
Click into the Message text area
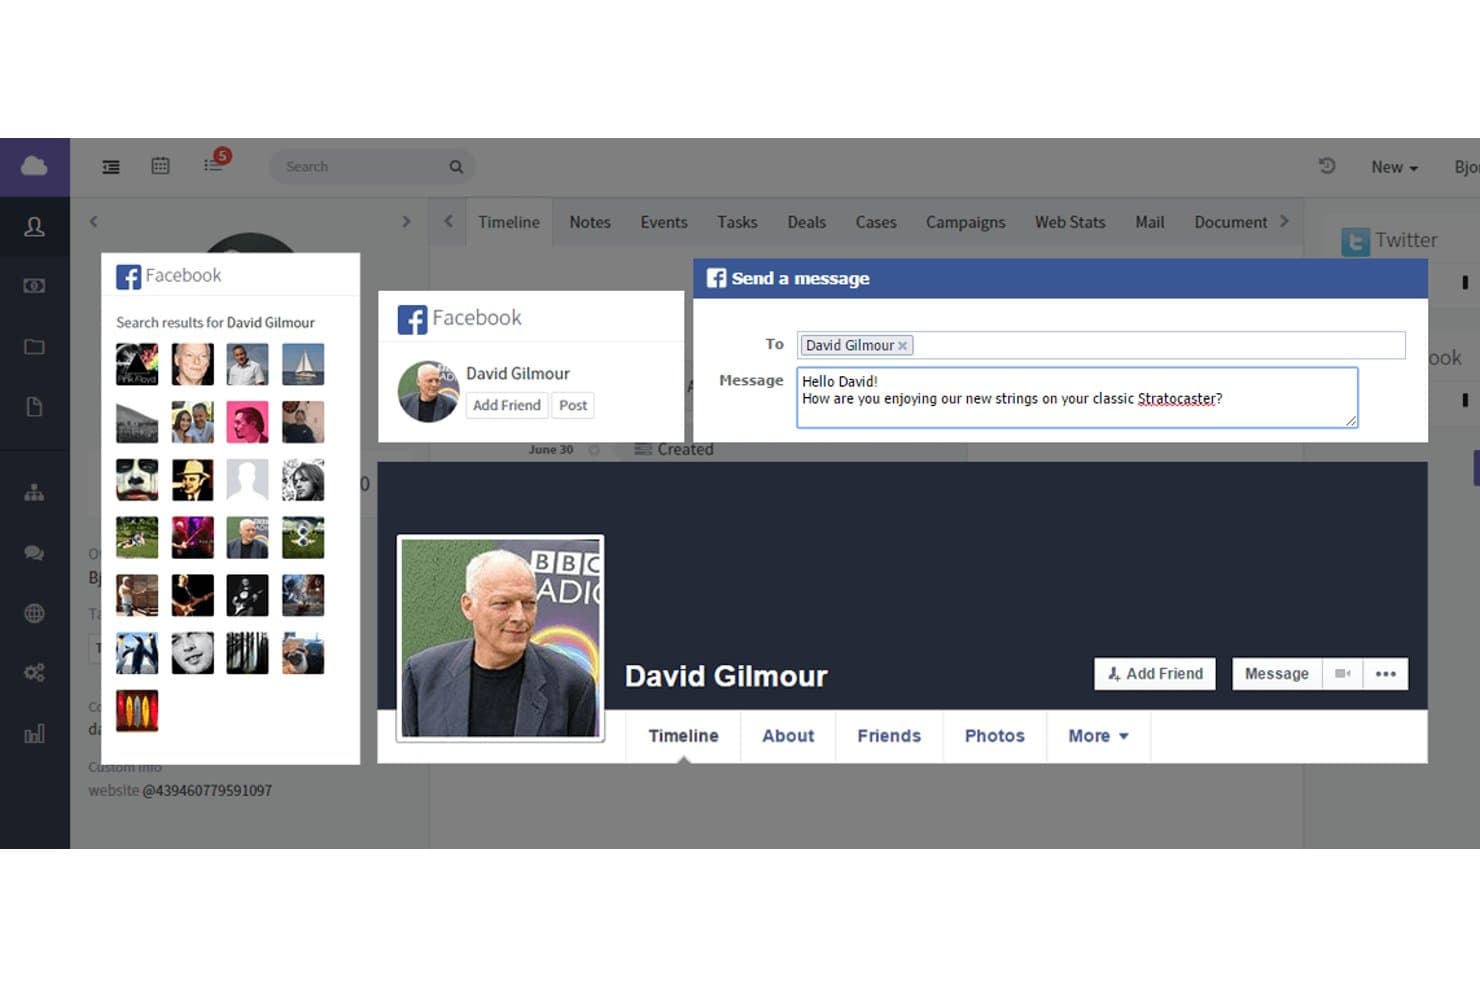coord(1077,398)
